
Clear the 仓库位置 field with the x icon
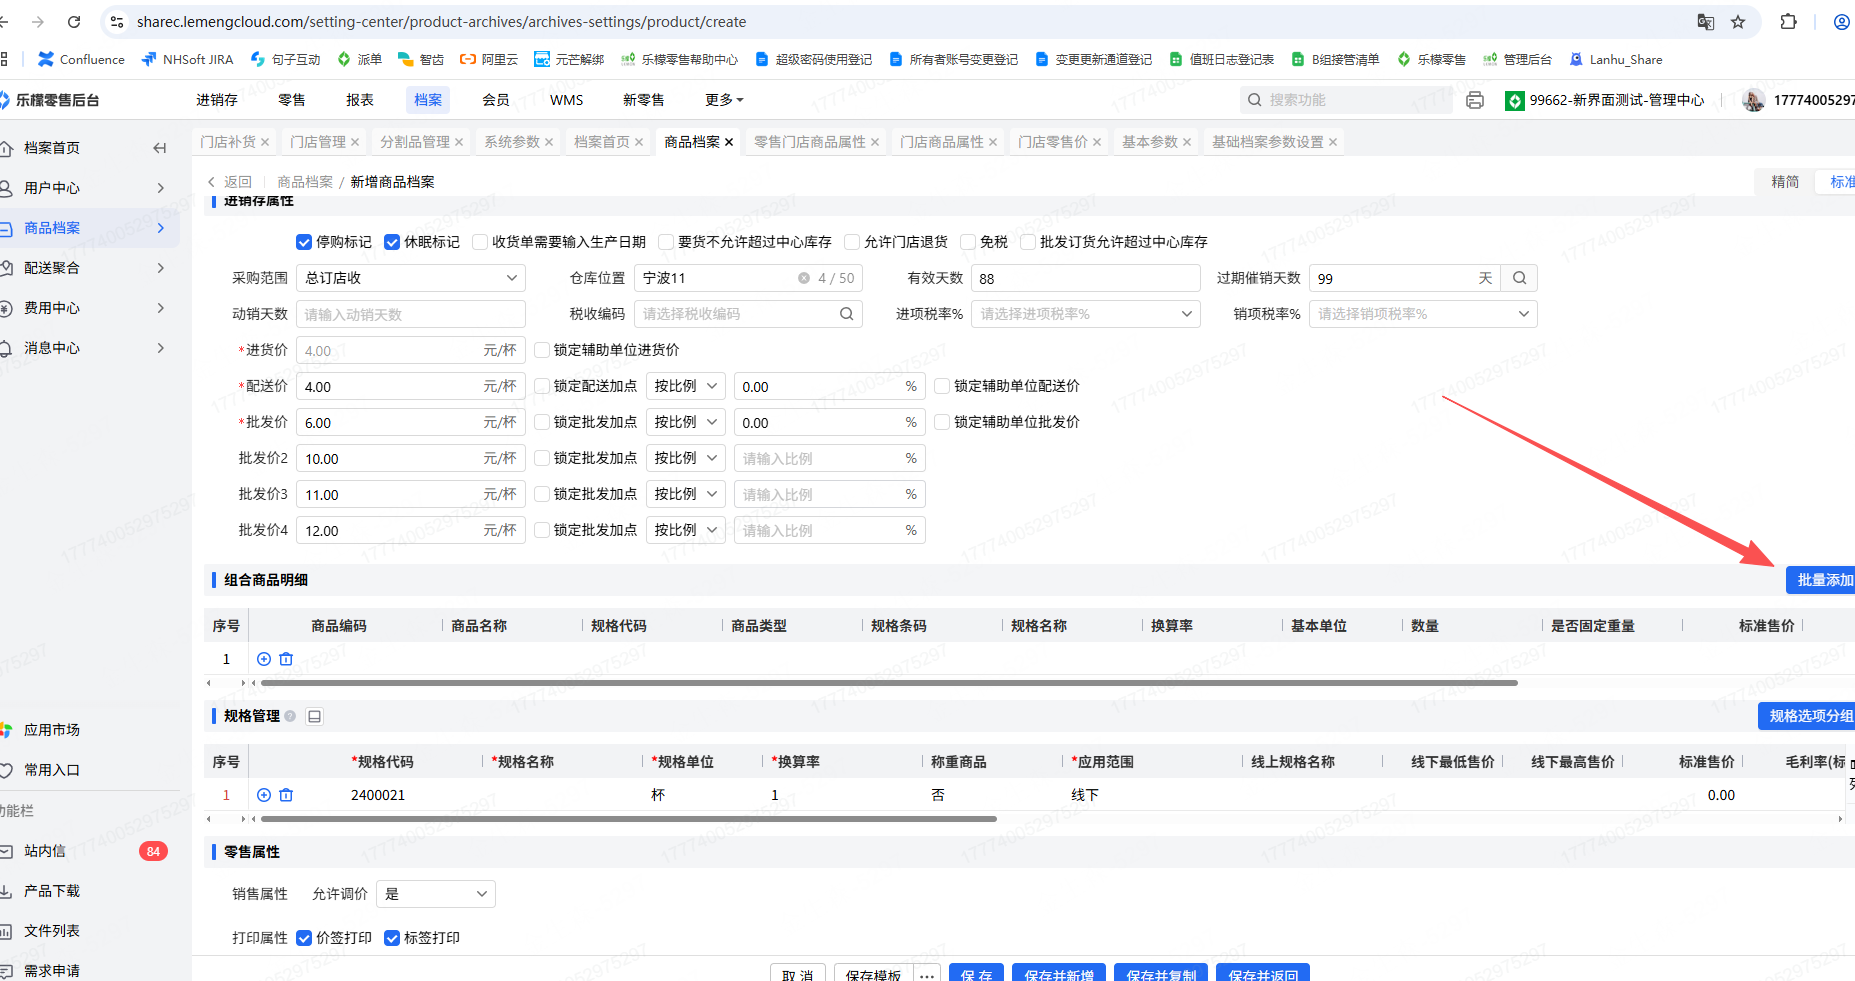(x=804, y=278)
